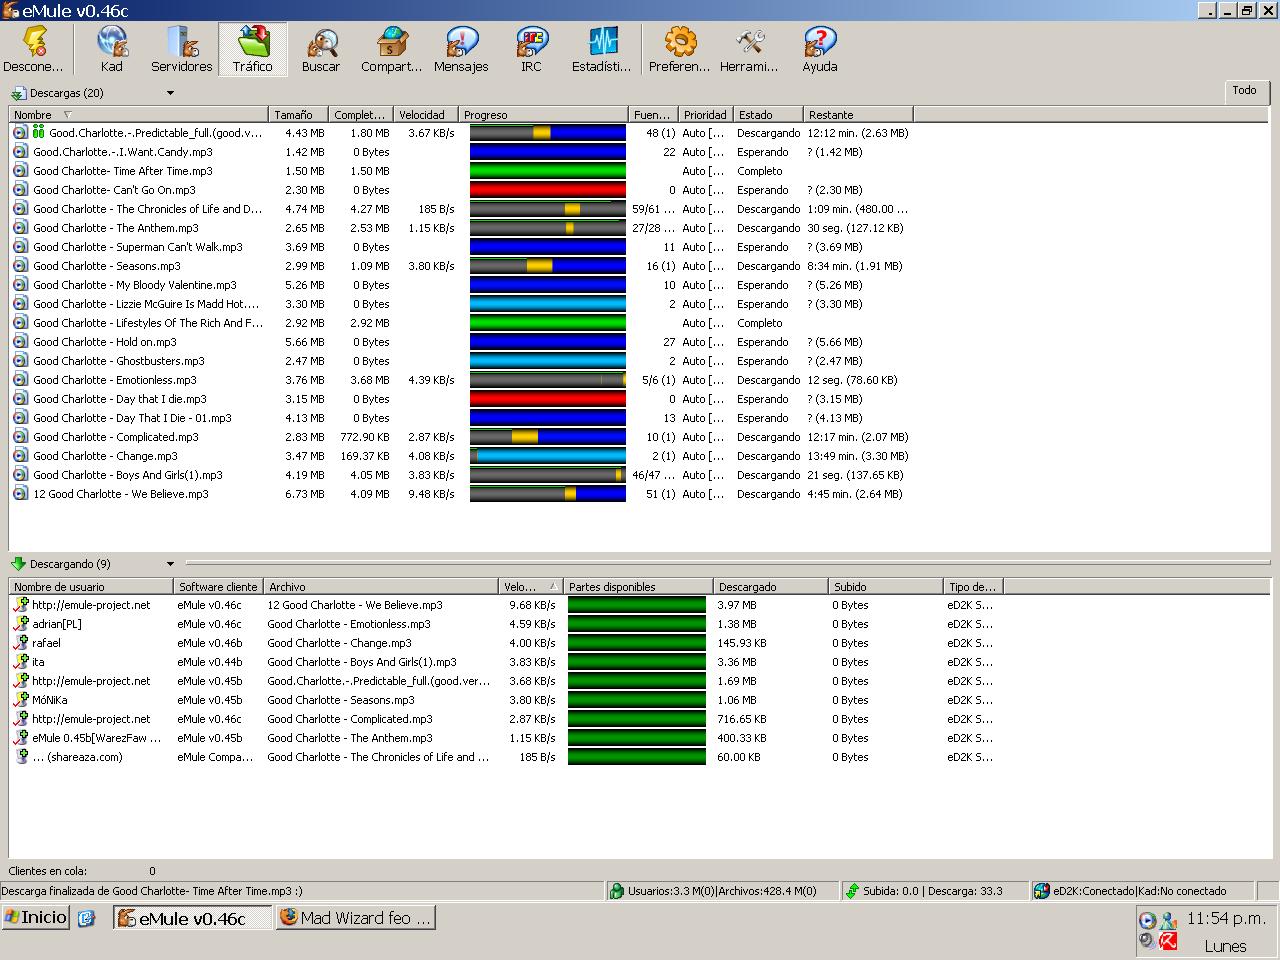
Task: Expand the Descargando (9) dropdown arrow
Action: click(x=170, y=564)
